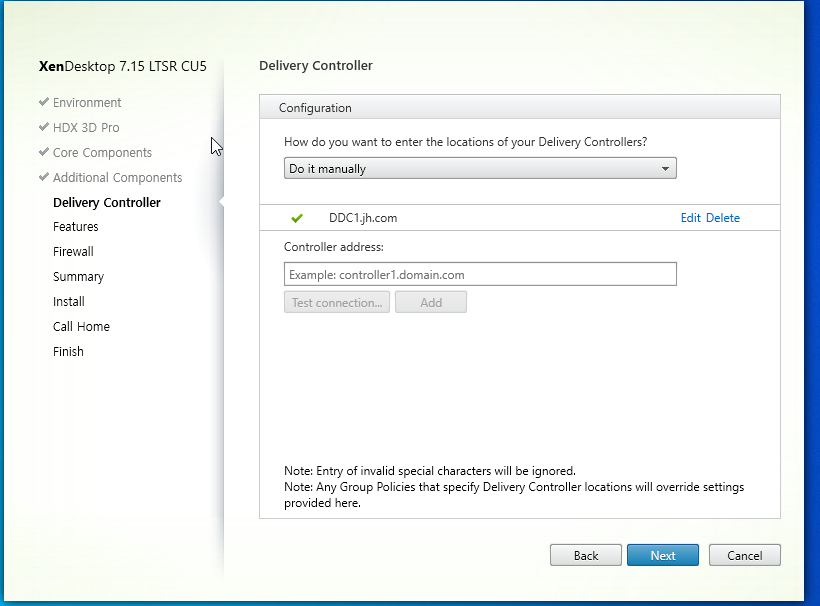This screenshot has width=820, height=606.
Task: Open the Delivery Controllers location dropdown arrow
Action: click(x=665, y=168)
